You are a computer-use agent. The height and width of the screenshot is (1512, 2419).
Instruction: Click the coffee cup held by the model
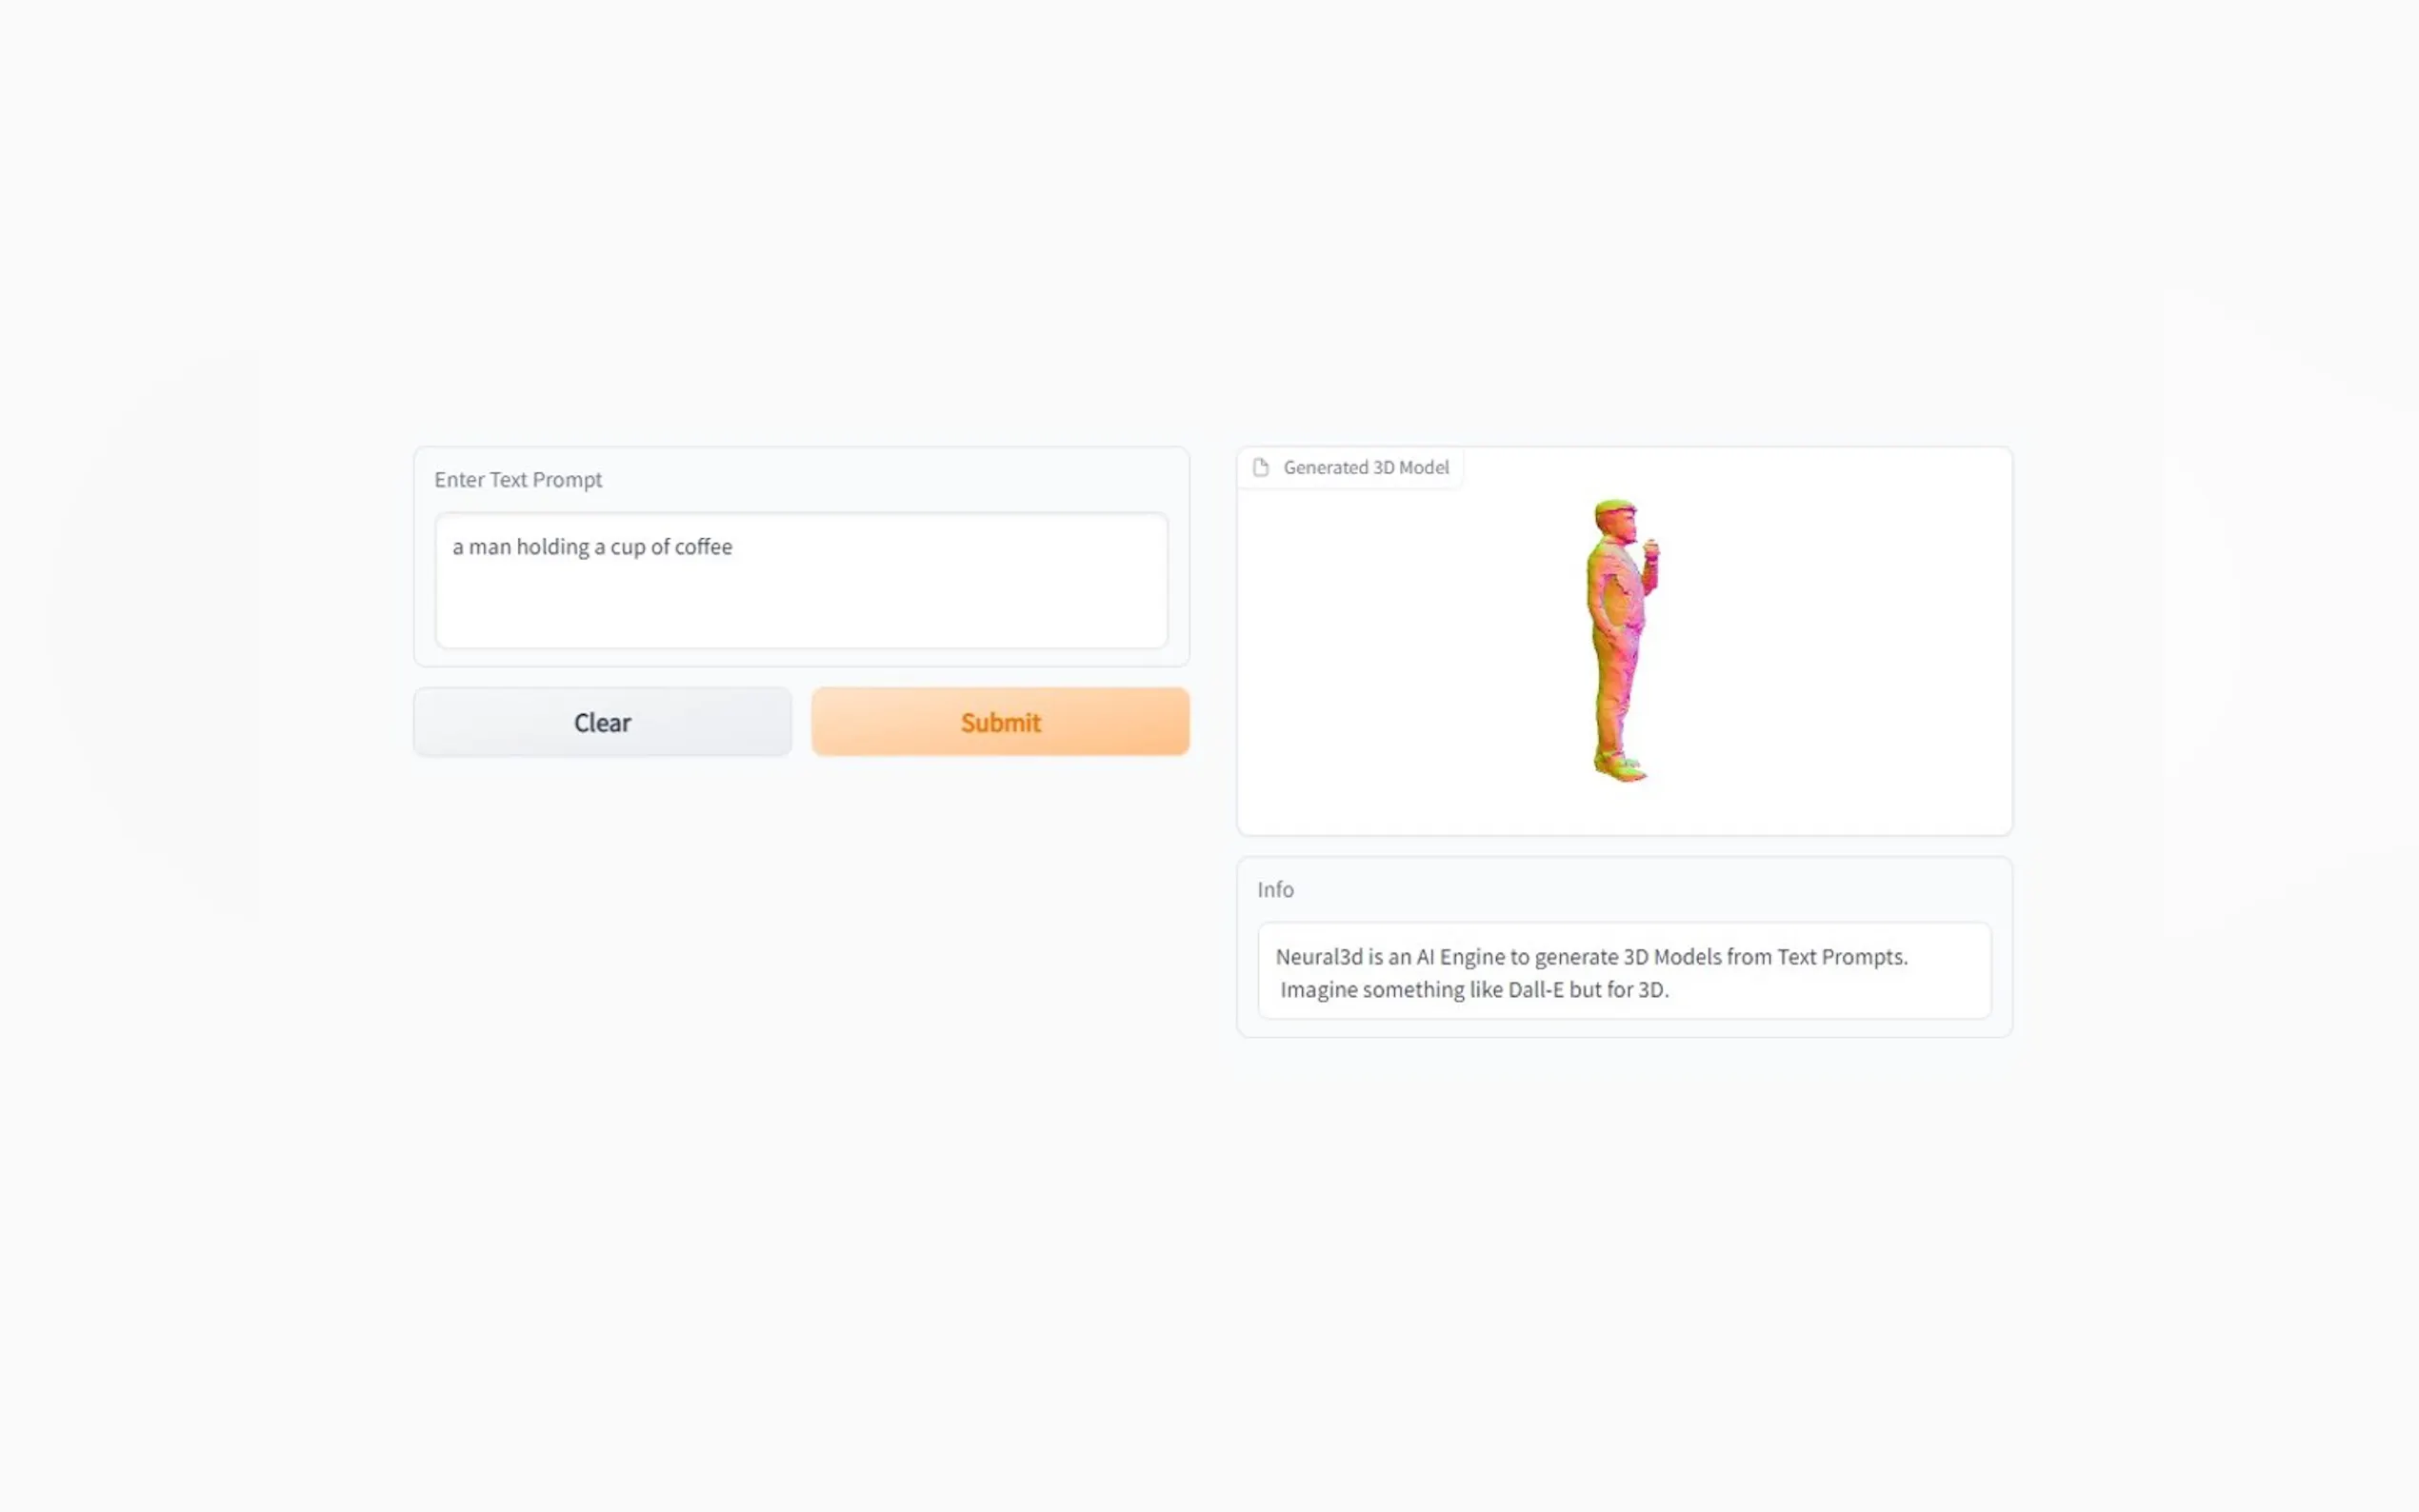tap(1651, 547)
